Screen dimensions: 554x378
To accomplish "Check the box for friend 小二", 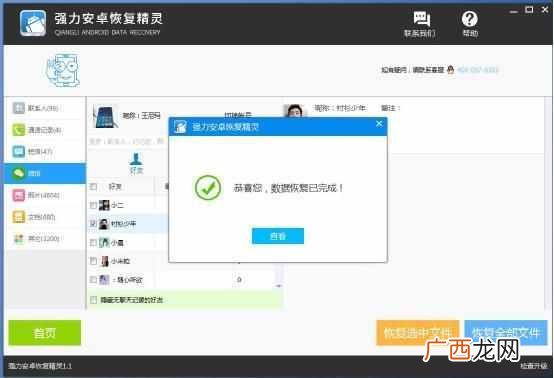I will point(93,205).
